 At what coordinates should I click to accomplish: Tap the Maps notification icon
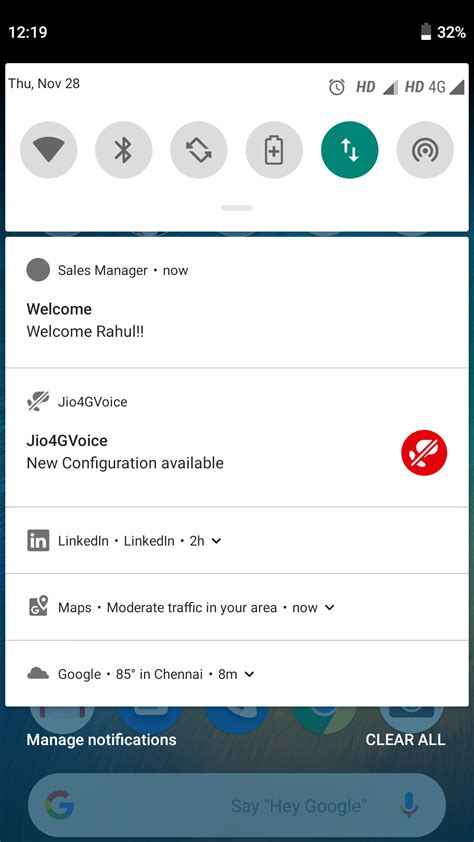(38, 607)
